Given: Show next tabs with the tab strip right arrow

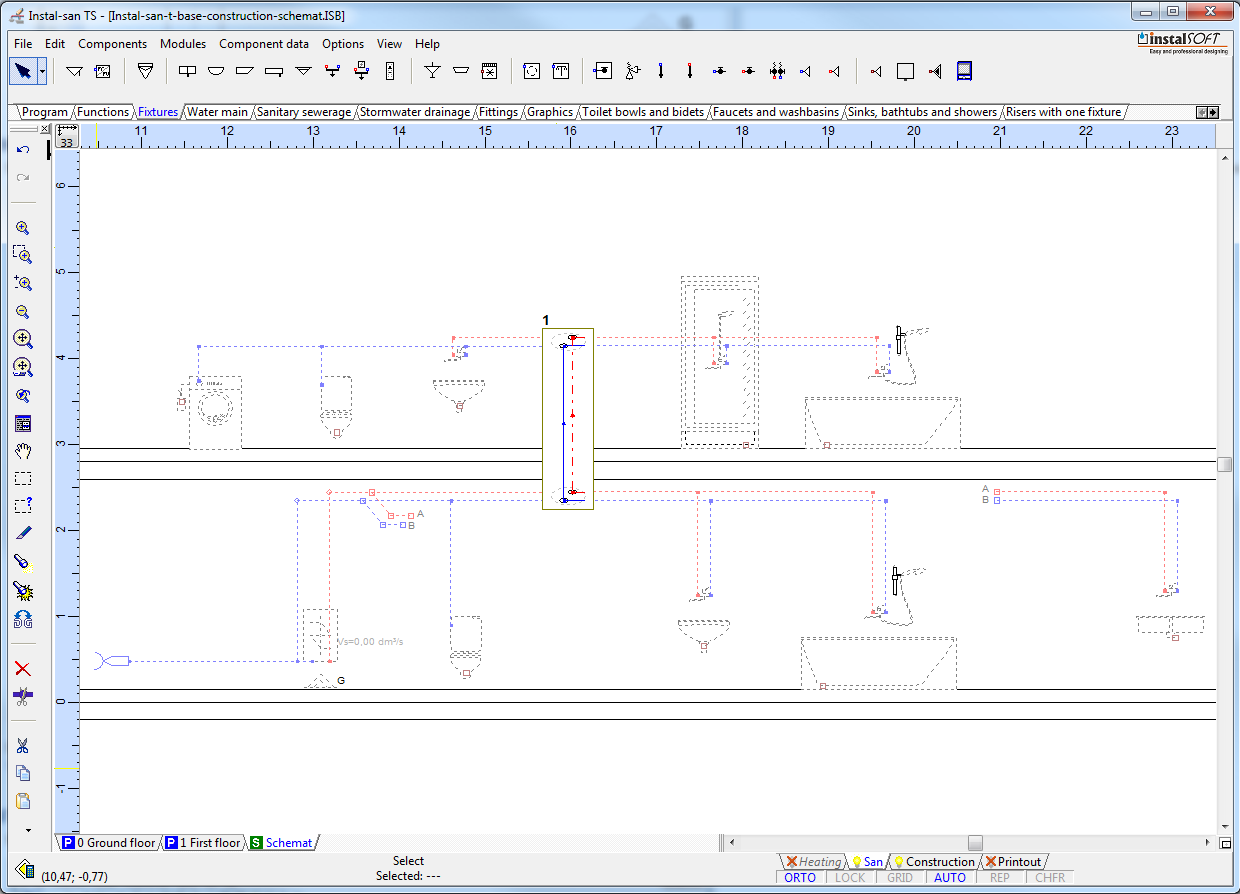Looking at the screenshot, I should 1214,112.
